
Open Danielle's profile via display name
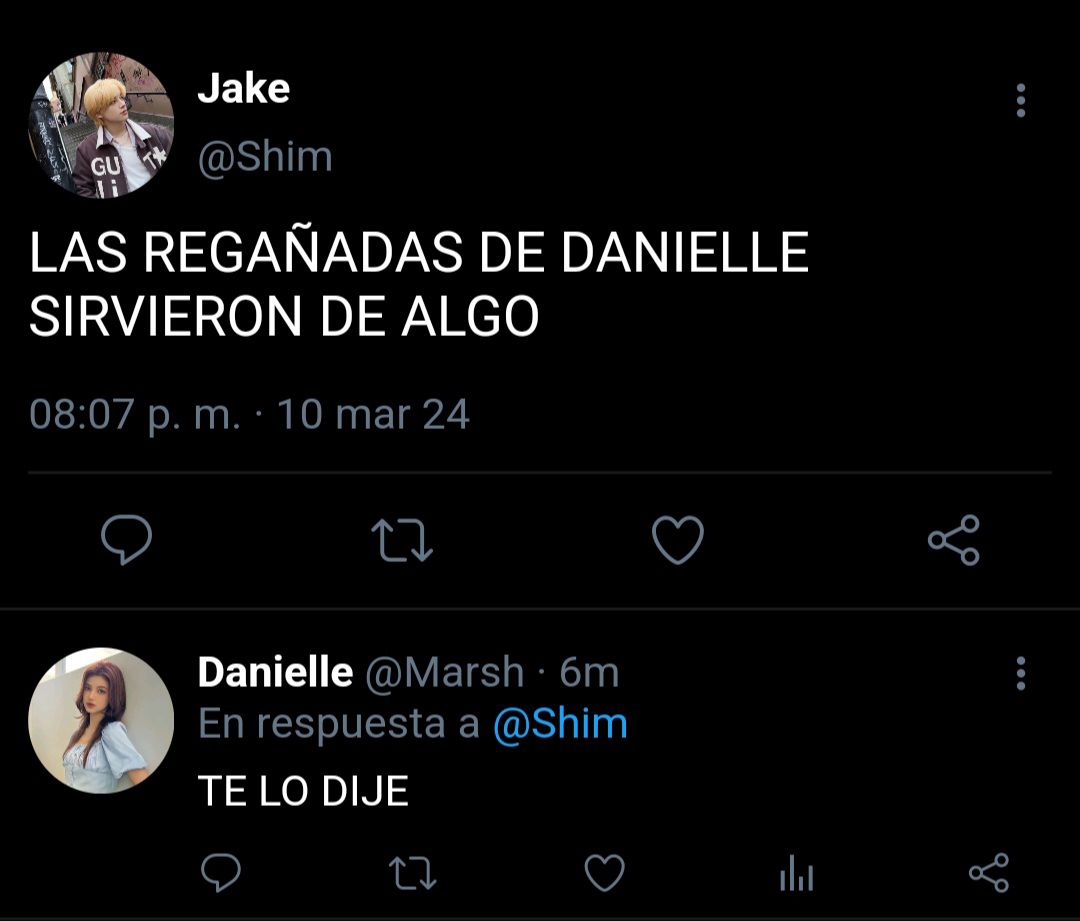click(x=276, y=672)
